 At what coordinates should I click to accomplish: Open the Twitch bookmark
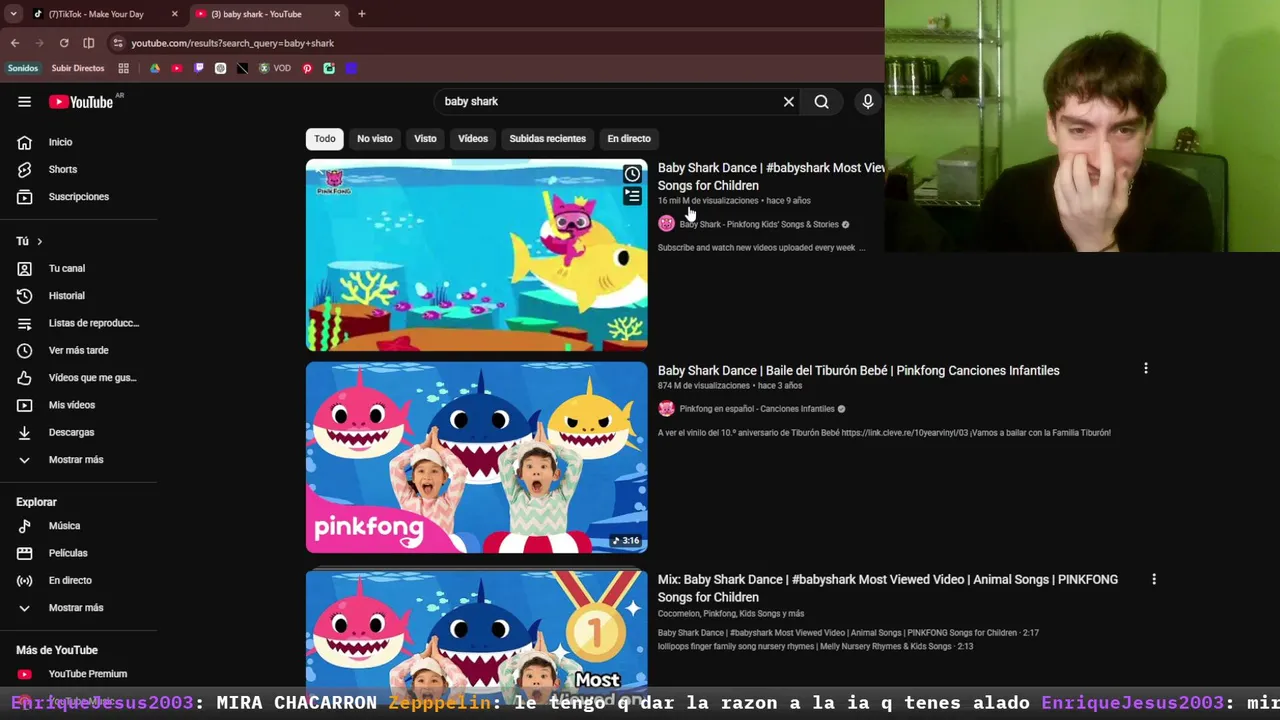pos(199,68)
